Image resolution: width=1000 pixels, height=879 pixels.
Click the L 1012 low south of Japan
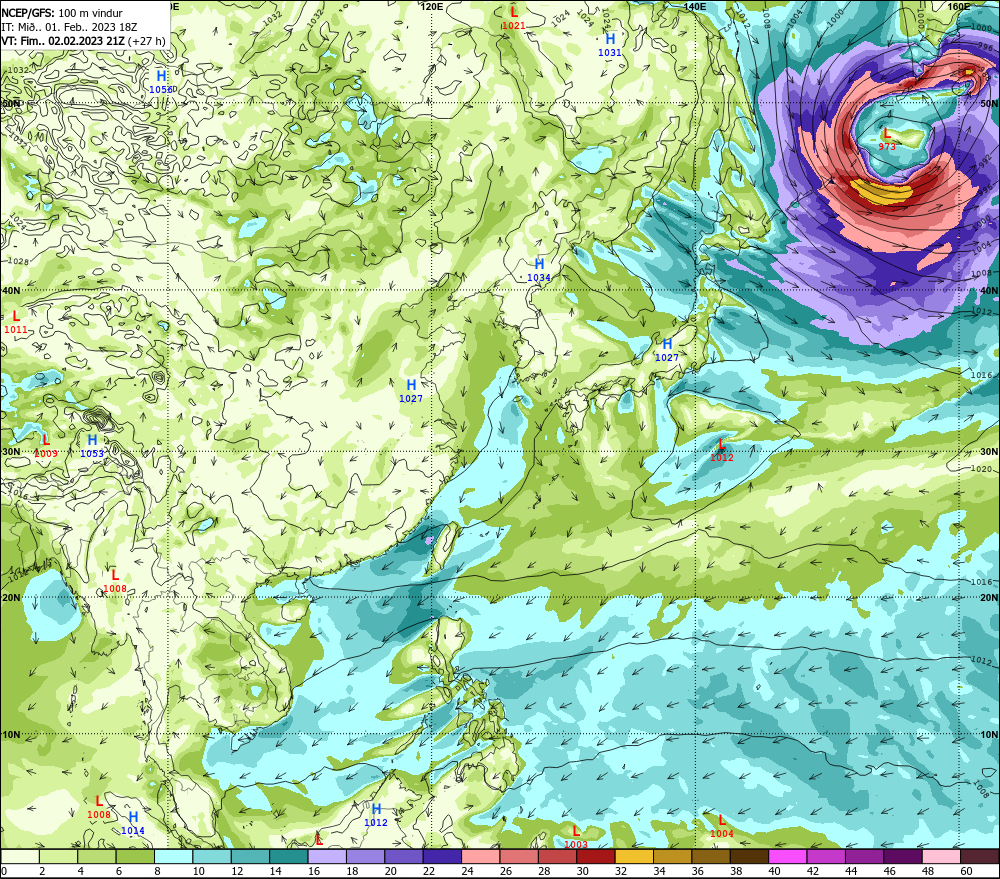click(721, 450)
